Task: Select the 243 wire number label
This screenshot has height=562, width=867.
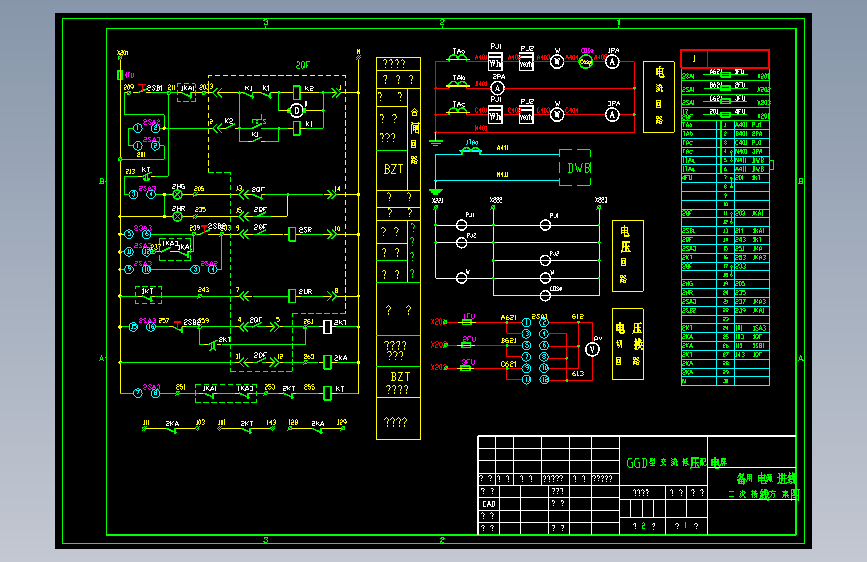Action: [x=203, y=289]
